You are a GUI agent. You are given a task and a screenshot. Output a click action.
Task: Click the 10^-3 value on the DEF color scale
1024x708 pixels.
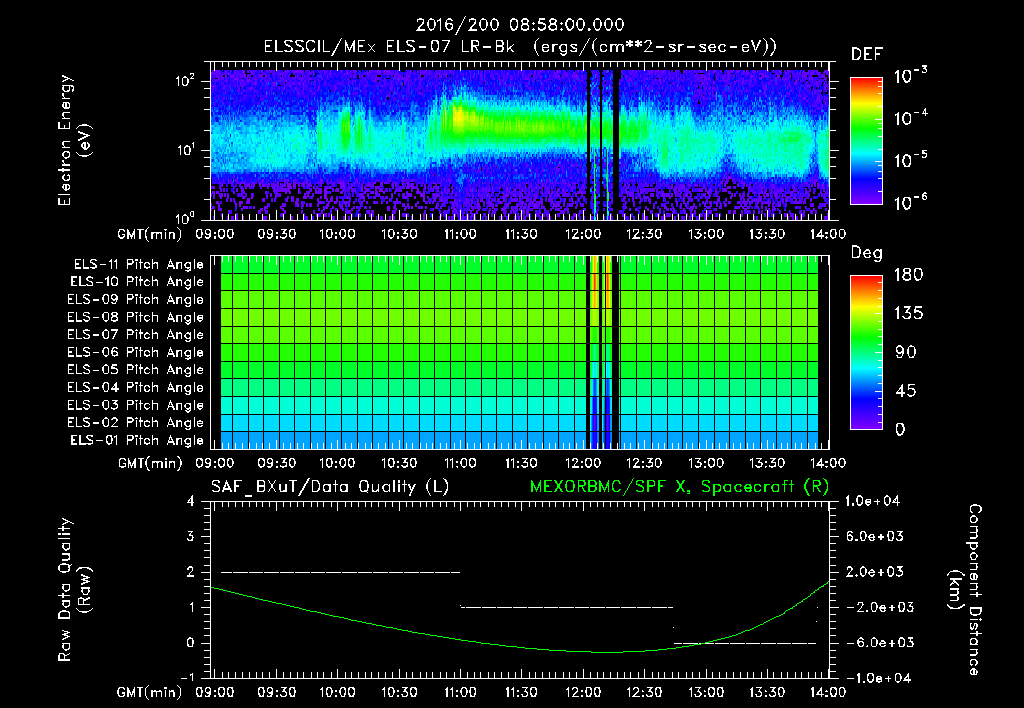click(x=910, y=76)
